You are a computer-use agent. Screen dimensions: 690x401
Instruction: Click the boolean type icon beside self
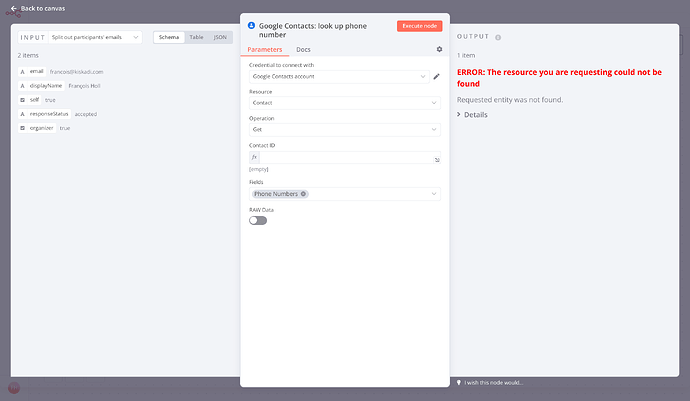pos(22,100)
